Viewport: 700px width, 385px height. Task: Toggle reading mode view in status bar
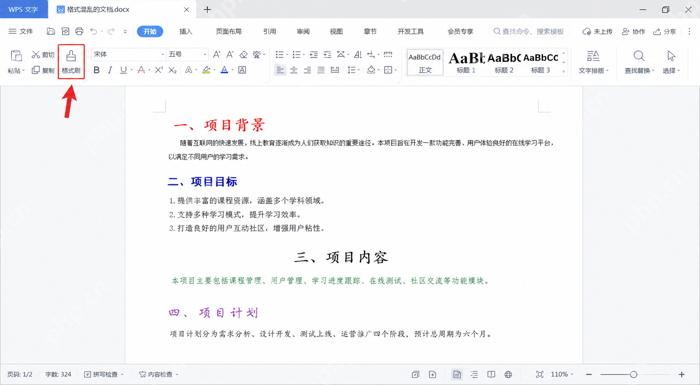point(491,374)
